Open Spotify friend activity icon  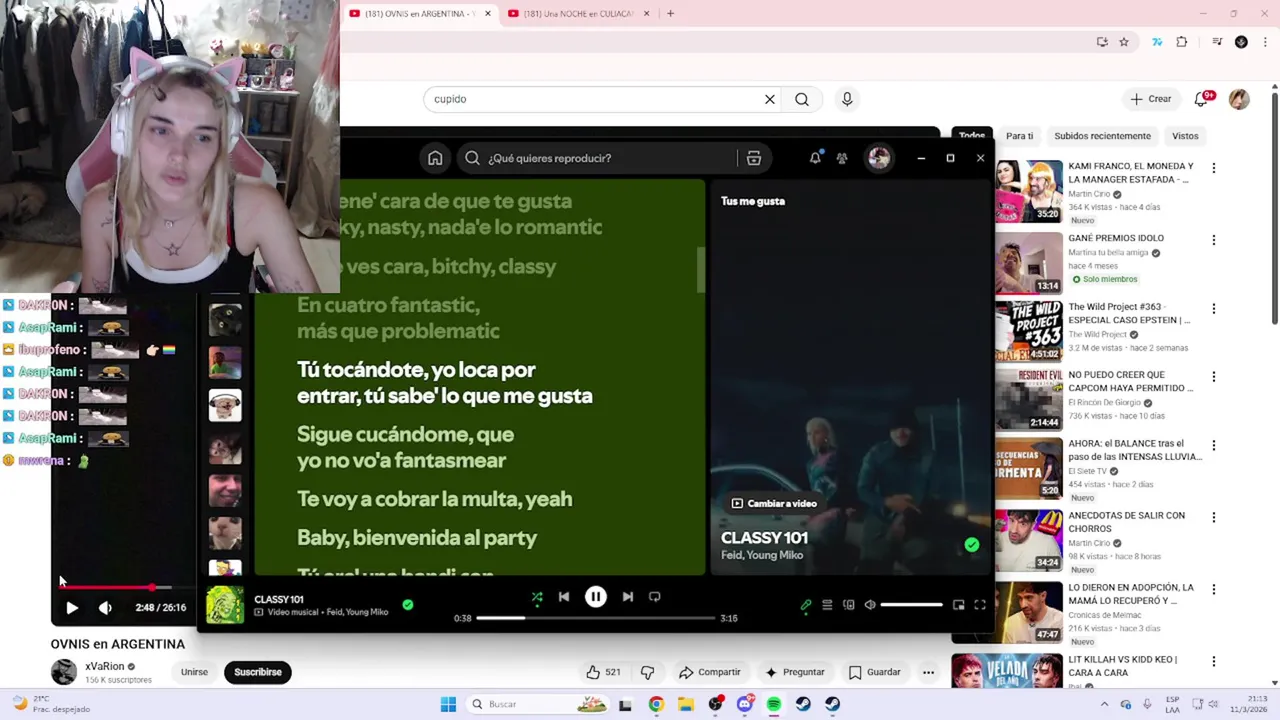pos(842,158)
